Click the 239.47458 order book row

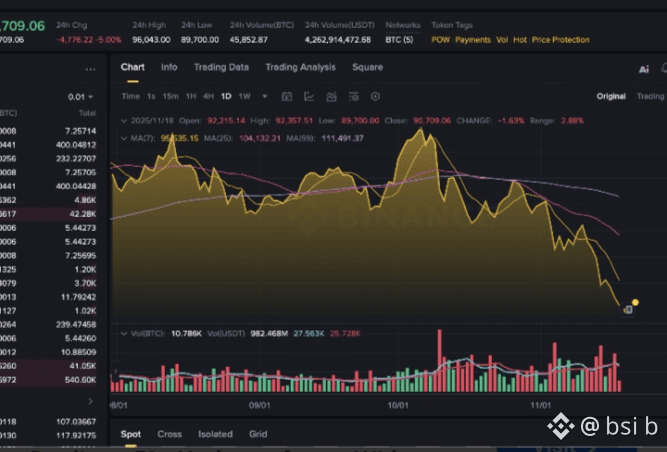(x=48, y=324)
